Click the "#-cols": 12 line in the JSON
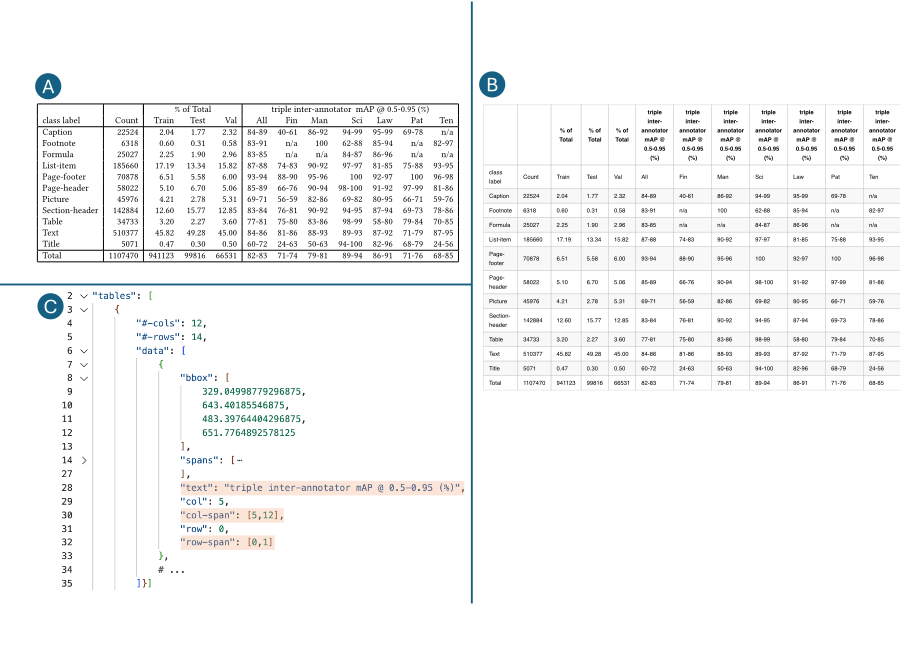The height and width of the screenshot is (664, 902). tap(171, 323)
